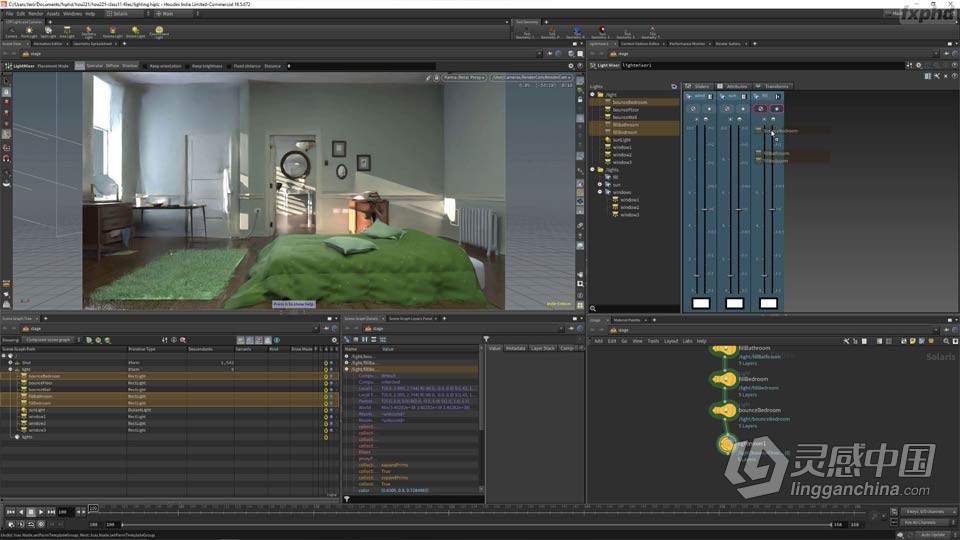This screenshot has height=540, width=960.
Task: Click the Light Mixer parameter gear icon
Action: tap(918, 66)
